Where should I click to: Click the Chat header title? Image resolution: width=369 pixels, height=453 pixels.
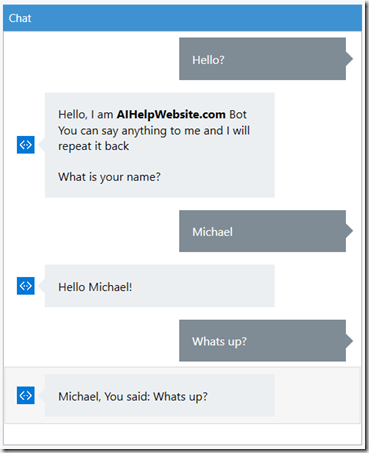click(x=20, y=18)
